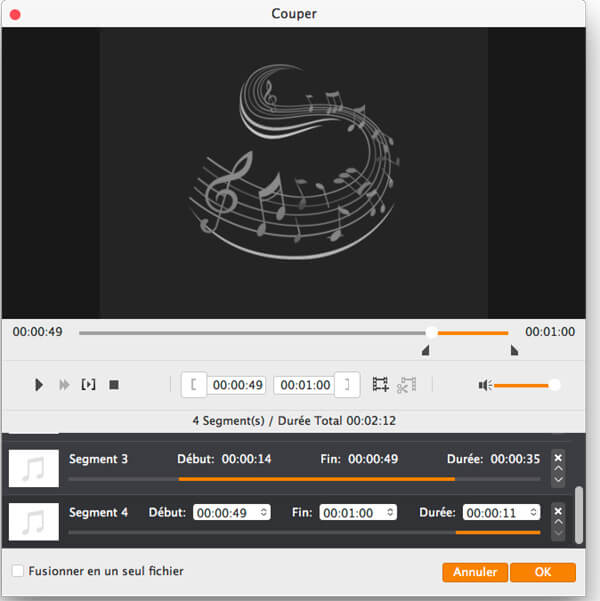Click the play-segment bracket icon
Screen dimensions: 600x601
tap(89, 385)
